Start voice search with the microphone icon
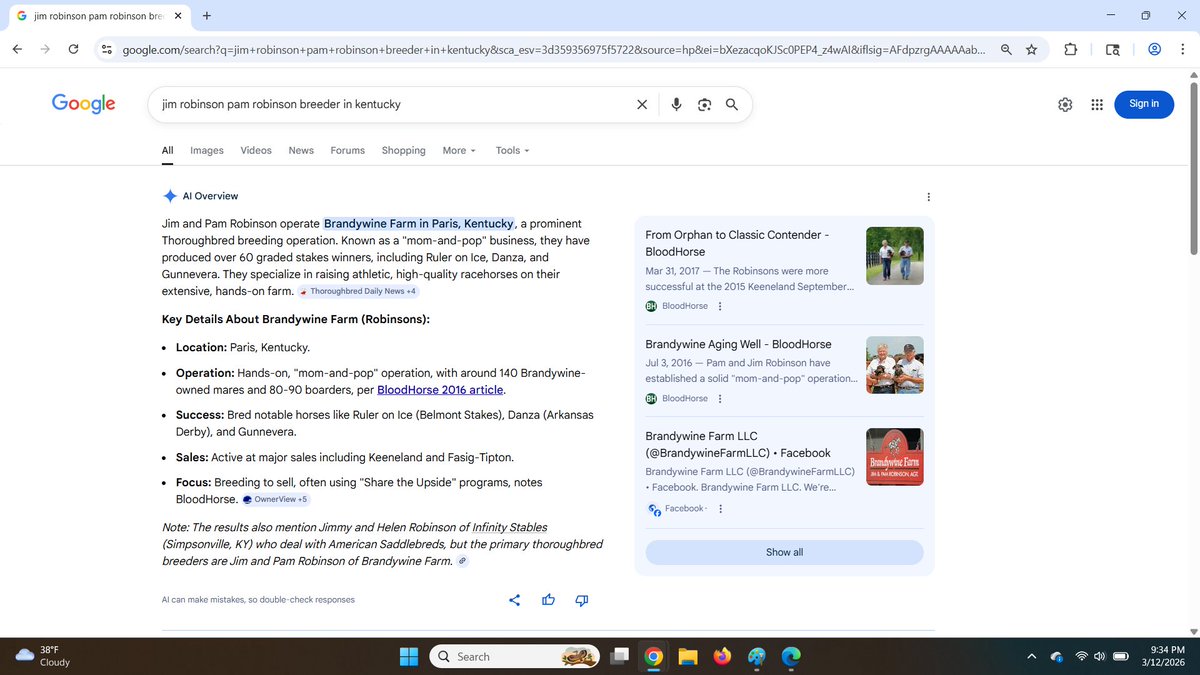Screen dimensions: 1200x675 coord(677,104)
